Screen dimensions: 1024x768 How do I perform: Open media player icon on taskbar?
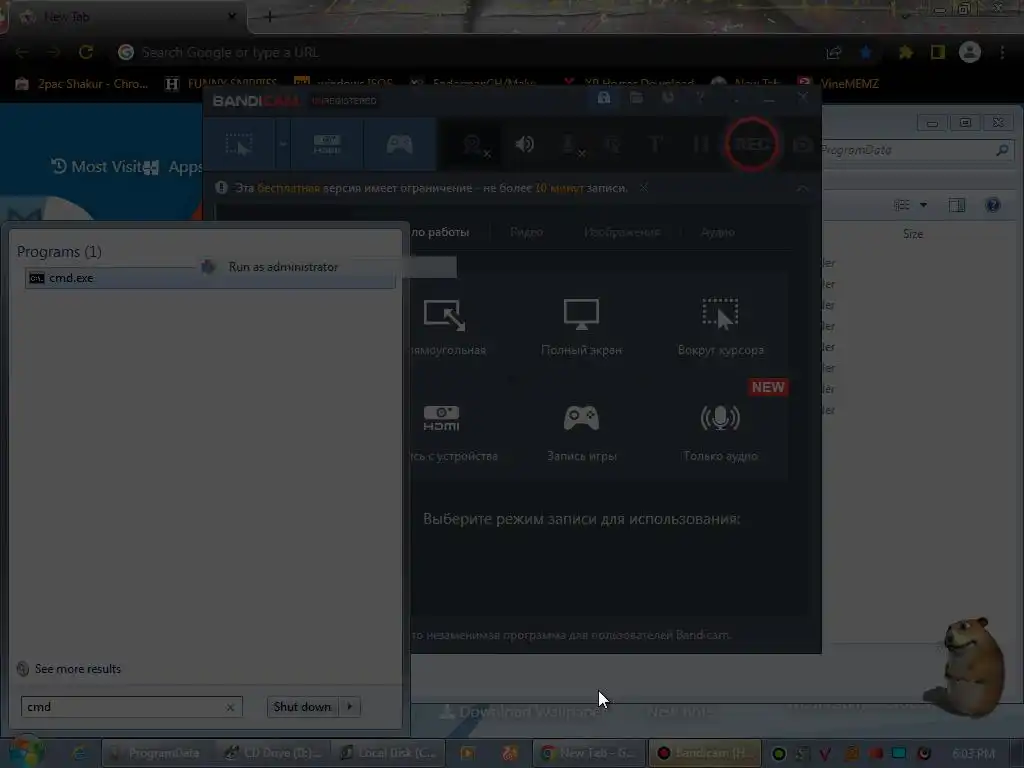(x=468, y=753)
